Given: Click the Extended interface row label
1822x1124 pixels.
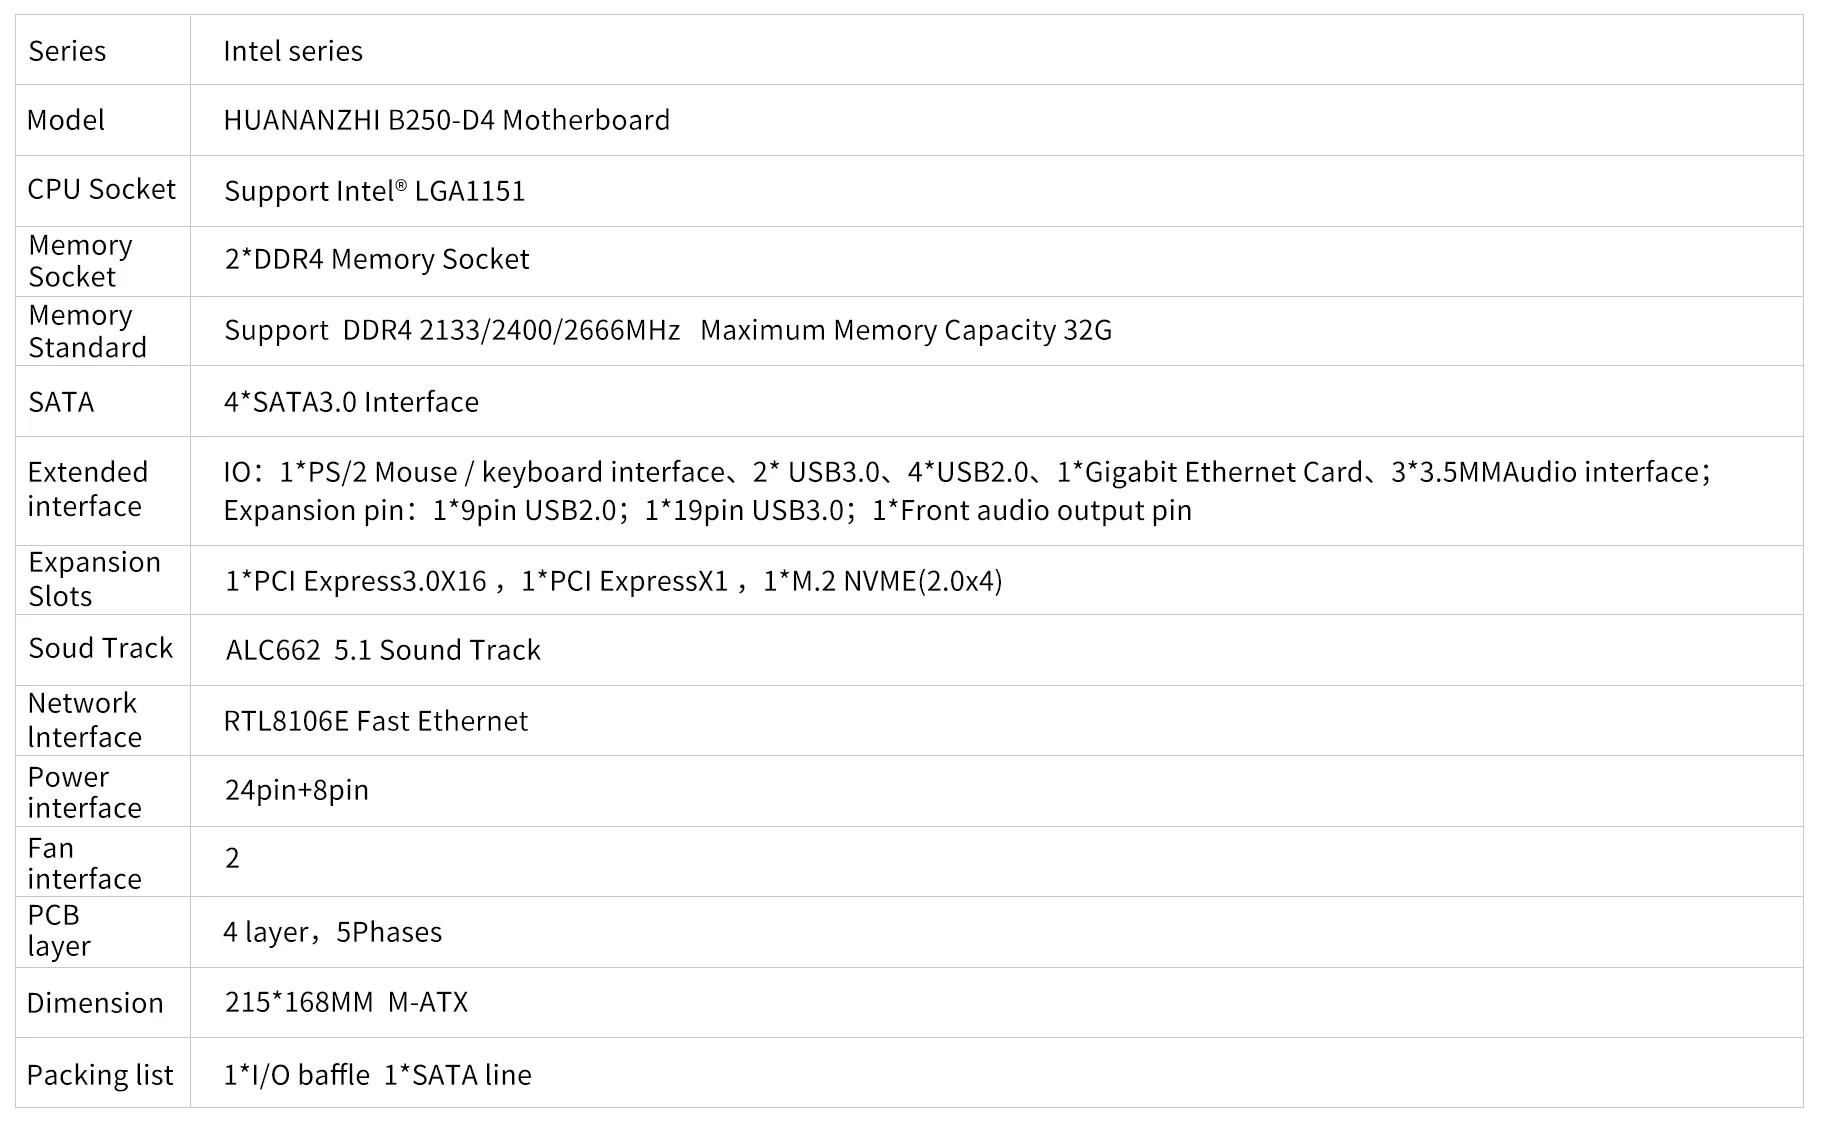Looking at the screenshot, I should [x=87, y=489].
